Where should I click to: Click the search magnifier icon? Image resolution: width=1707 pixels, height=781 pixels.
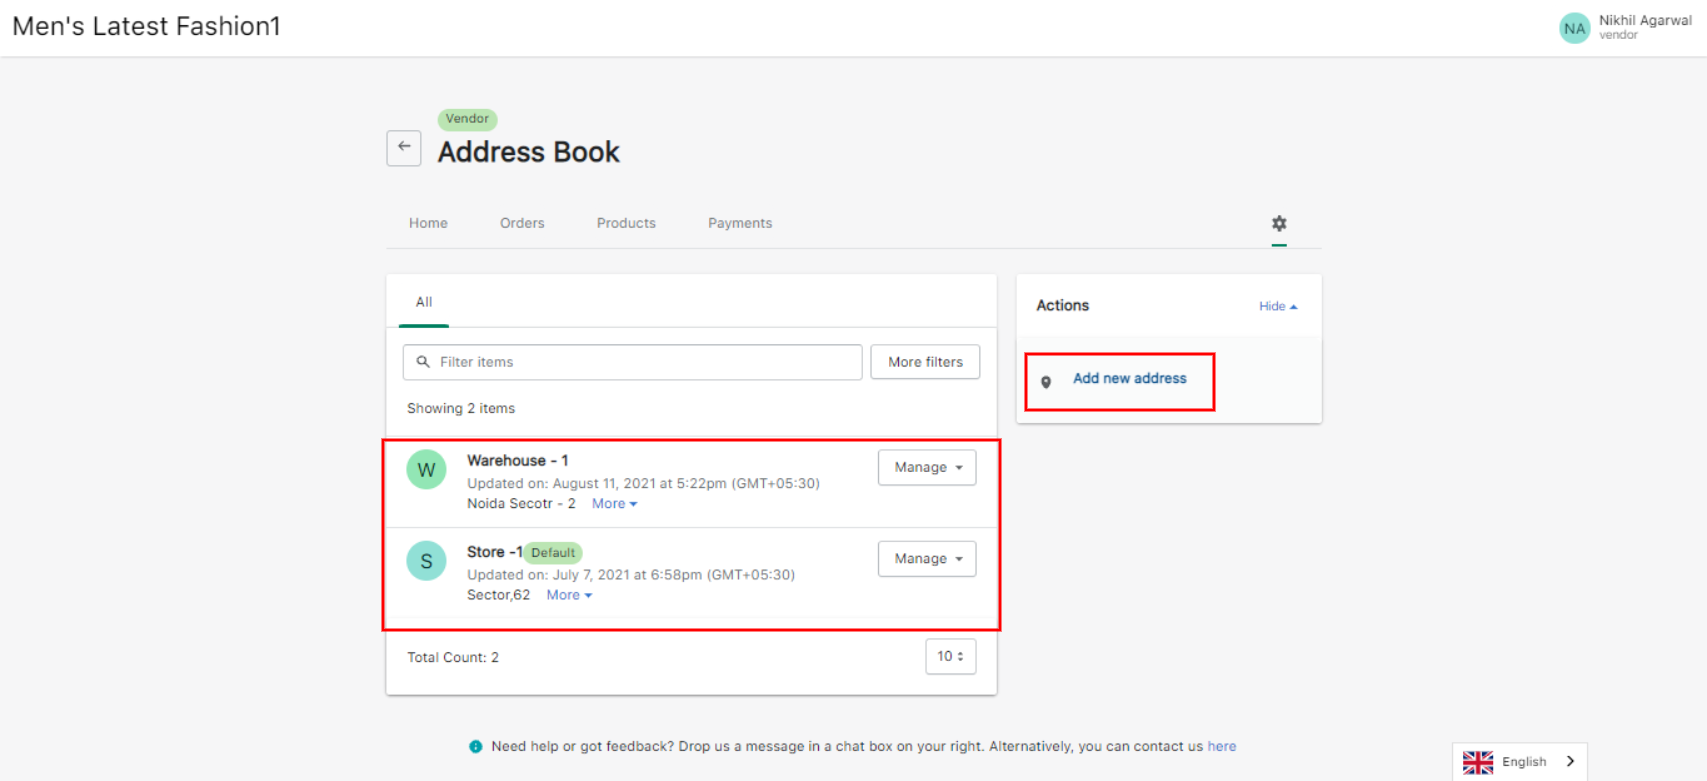tap(423, 362)
